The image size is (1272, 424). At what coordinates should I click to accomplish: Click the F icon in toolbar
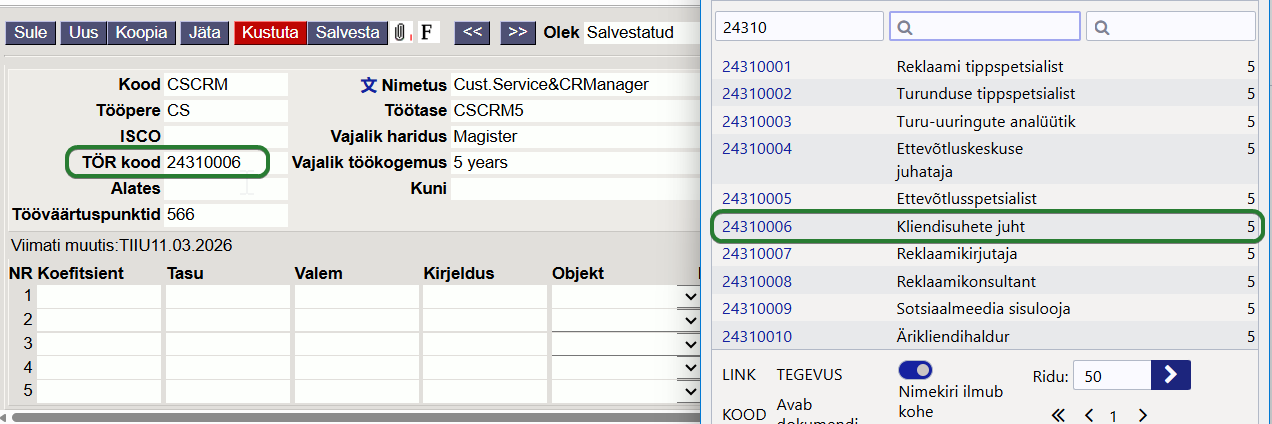click(x=427, y=32)
